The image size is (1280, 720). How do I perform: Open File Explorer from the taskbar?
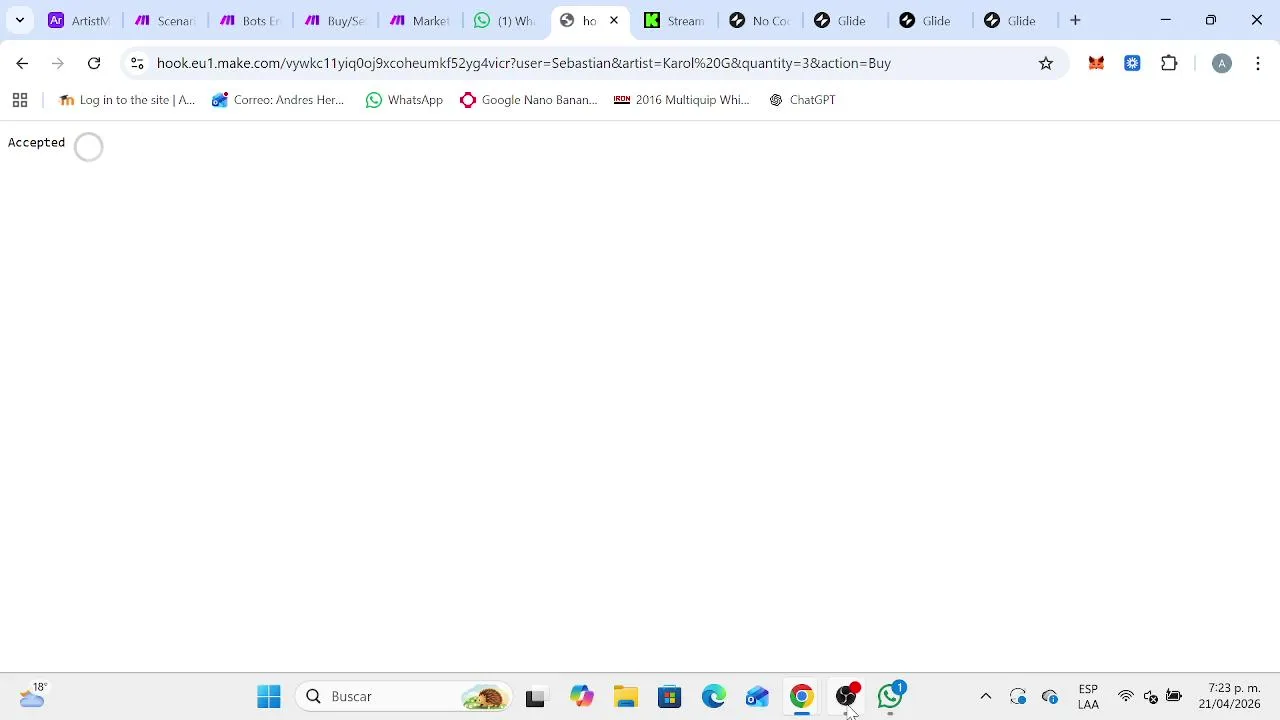coord(626,696)
